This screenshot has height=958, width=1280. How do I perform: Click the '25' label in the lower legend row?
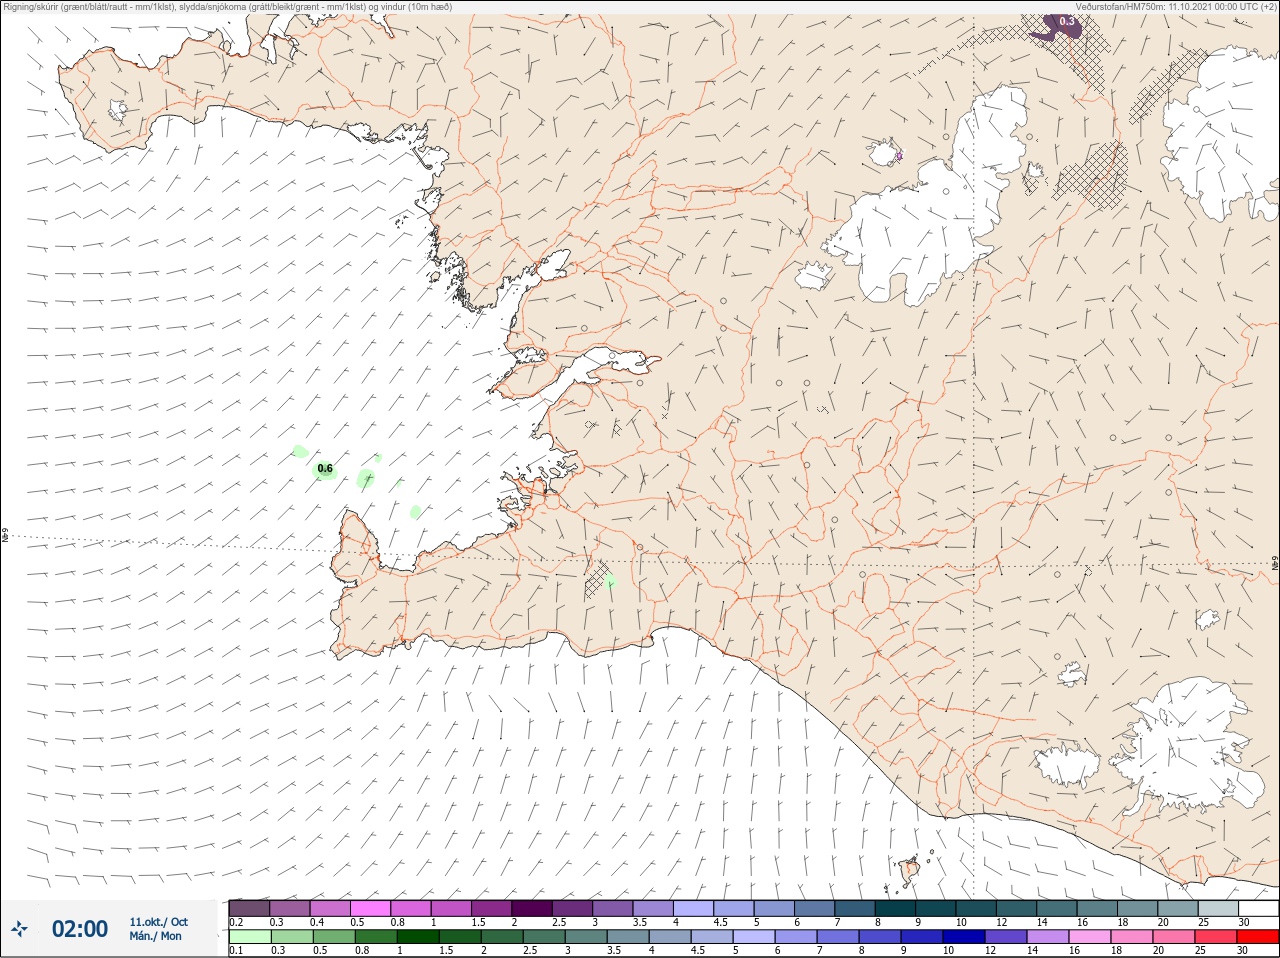(x=1202, y=951)
